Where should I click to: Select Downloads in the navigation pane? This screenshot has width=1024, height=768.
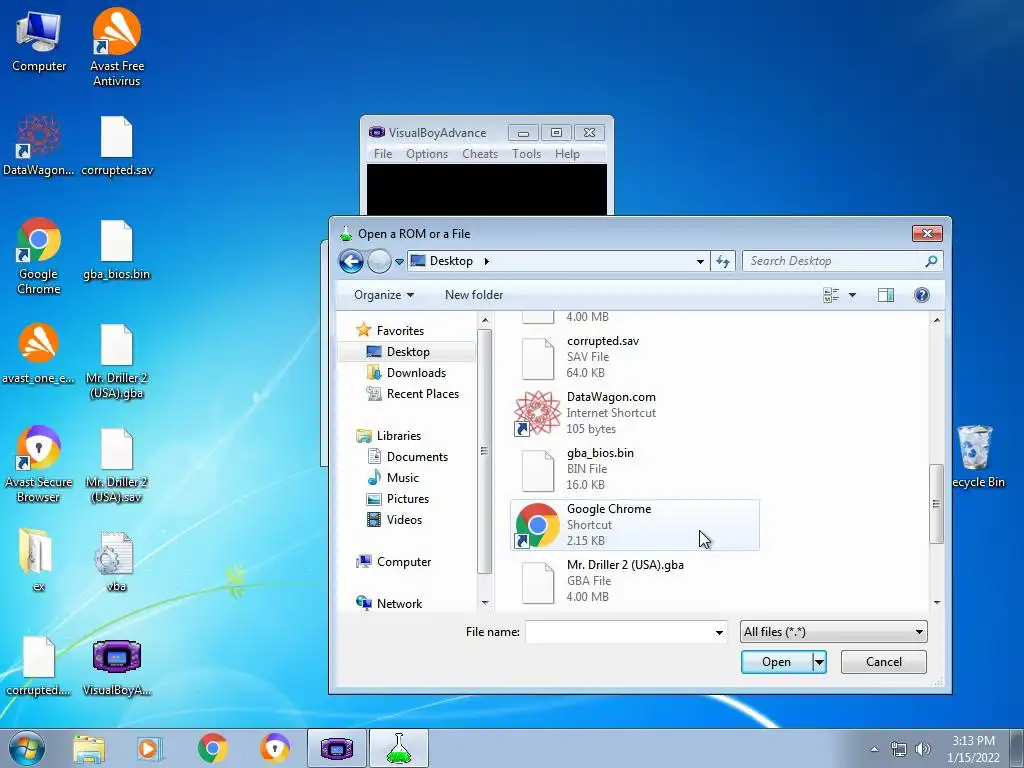(x=416, y=373)
